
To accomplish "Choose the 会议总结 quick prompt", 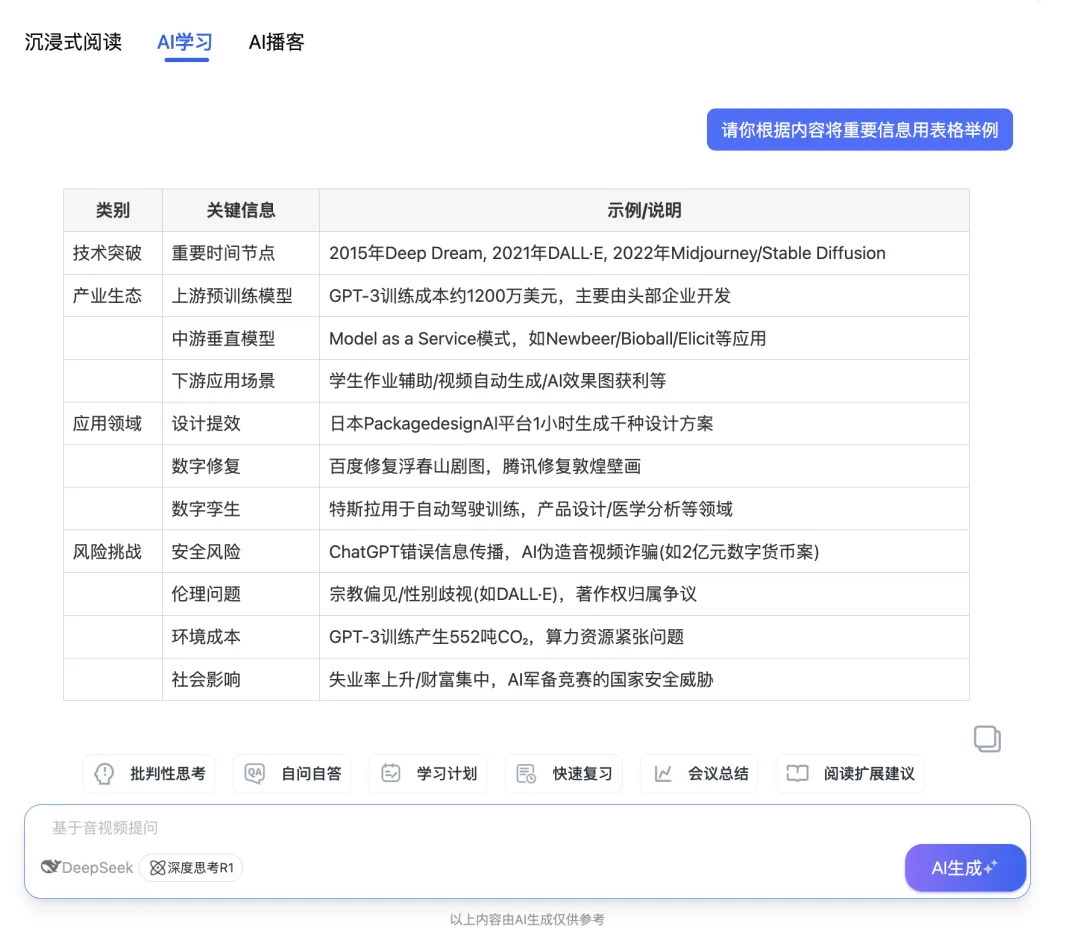I will pos(699,774).
